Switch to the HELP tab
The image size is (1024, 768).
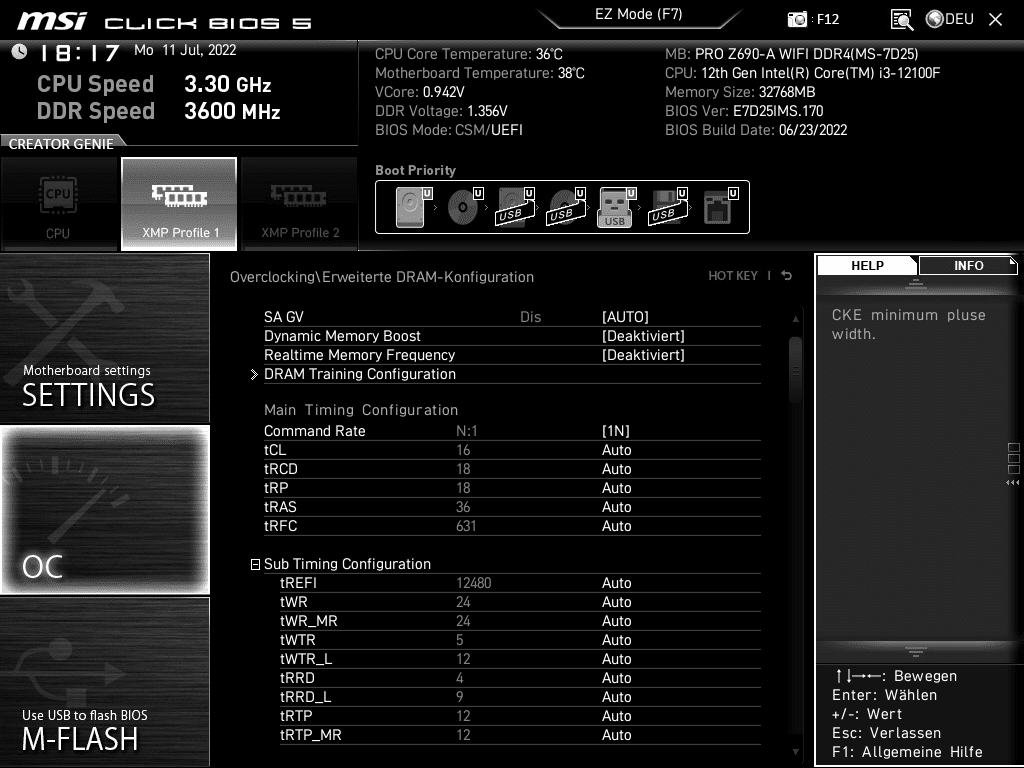(867, 265)
